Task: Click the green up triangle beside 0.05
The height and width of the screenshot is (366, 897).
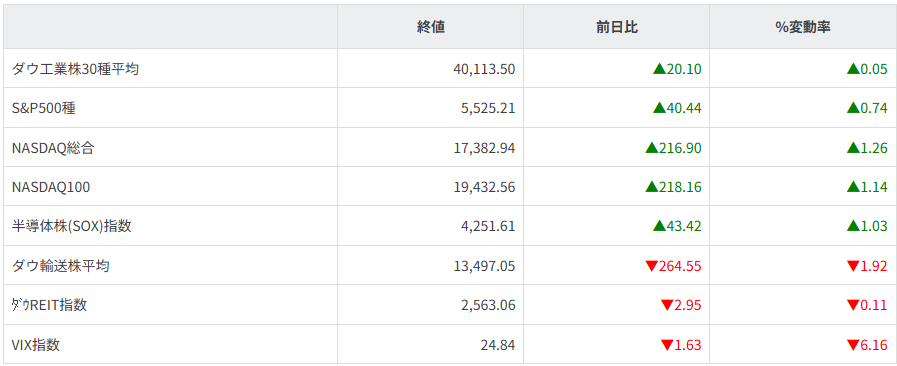Action: 853,69
